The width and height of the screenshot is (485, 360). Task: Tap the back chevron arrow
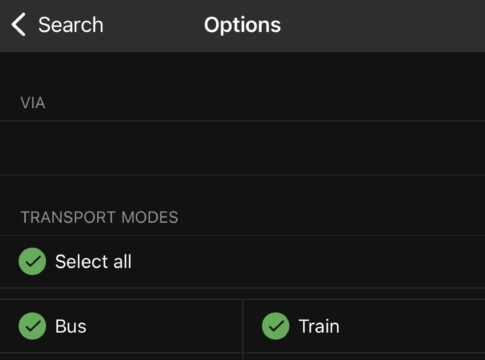coord(19,25)
